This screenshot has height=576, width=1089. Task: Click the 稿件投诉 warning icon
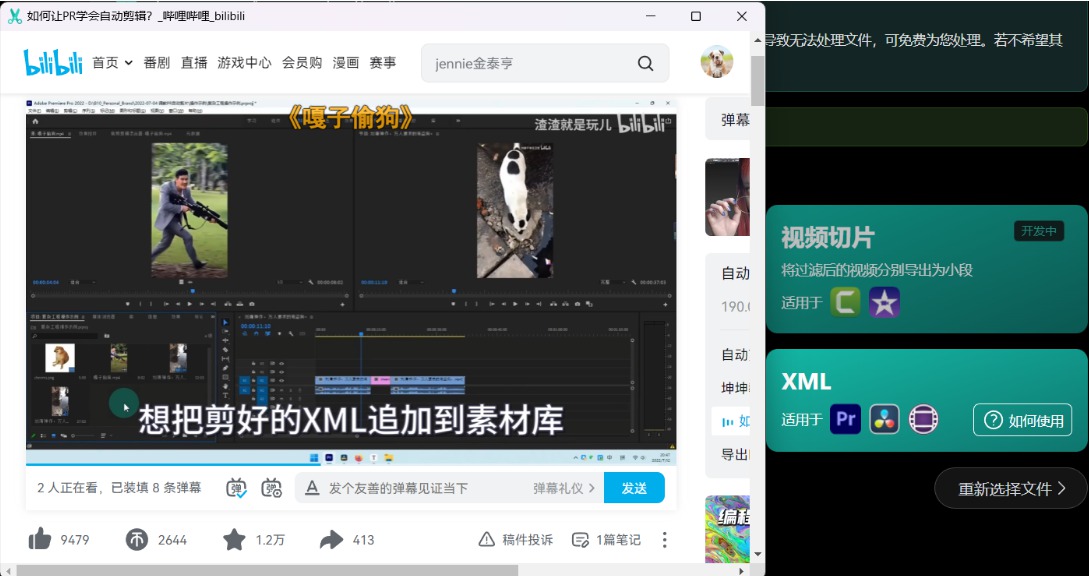[487, 539]
